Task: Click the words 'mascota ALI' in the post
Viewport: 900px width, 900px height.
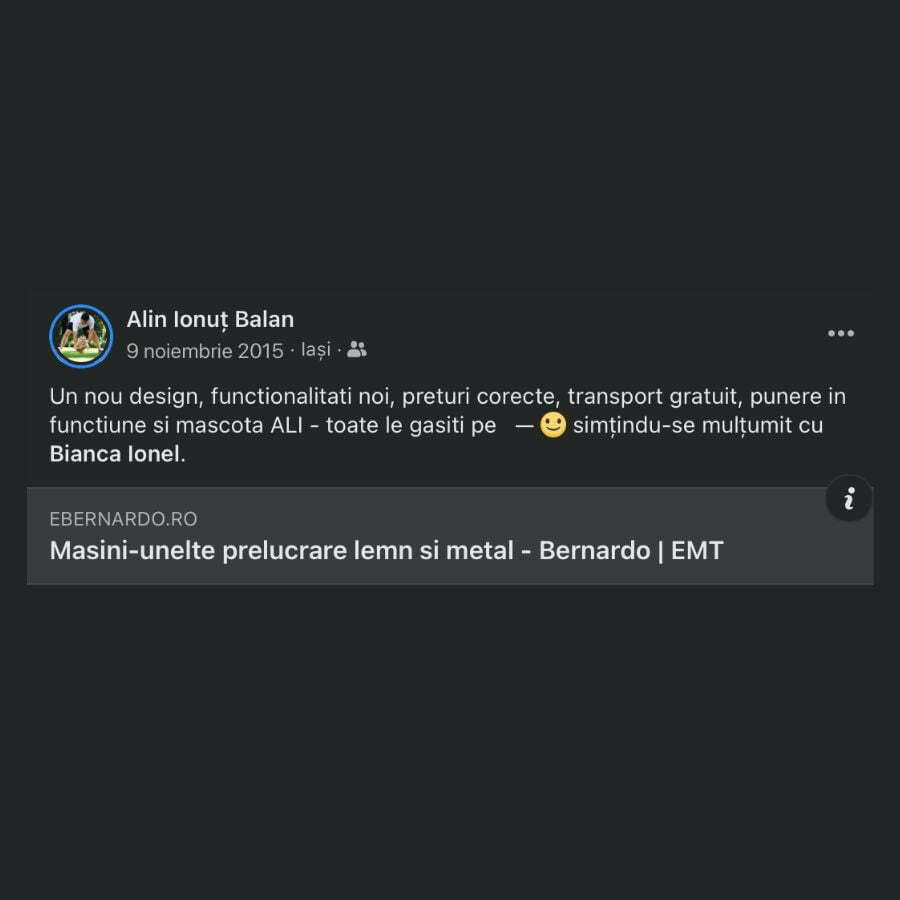Action: (238, 425)
